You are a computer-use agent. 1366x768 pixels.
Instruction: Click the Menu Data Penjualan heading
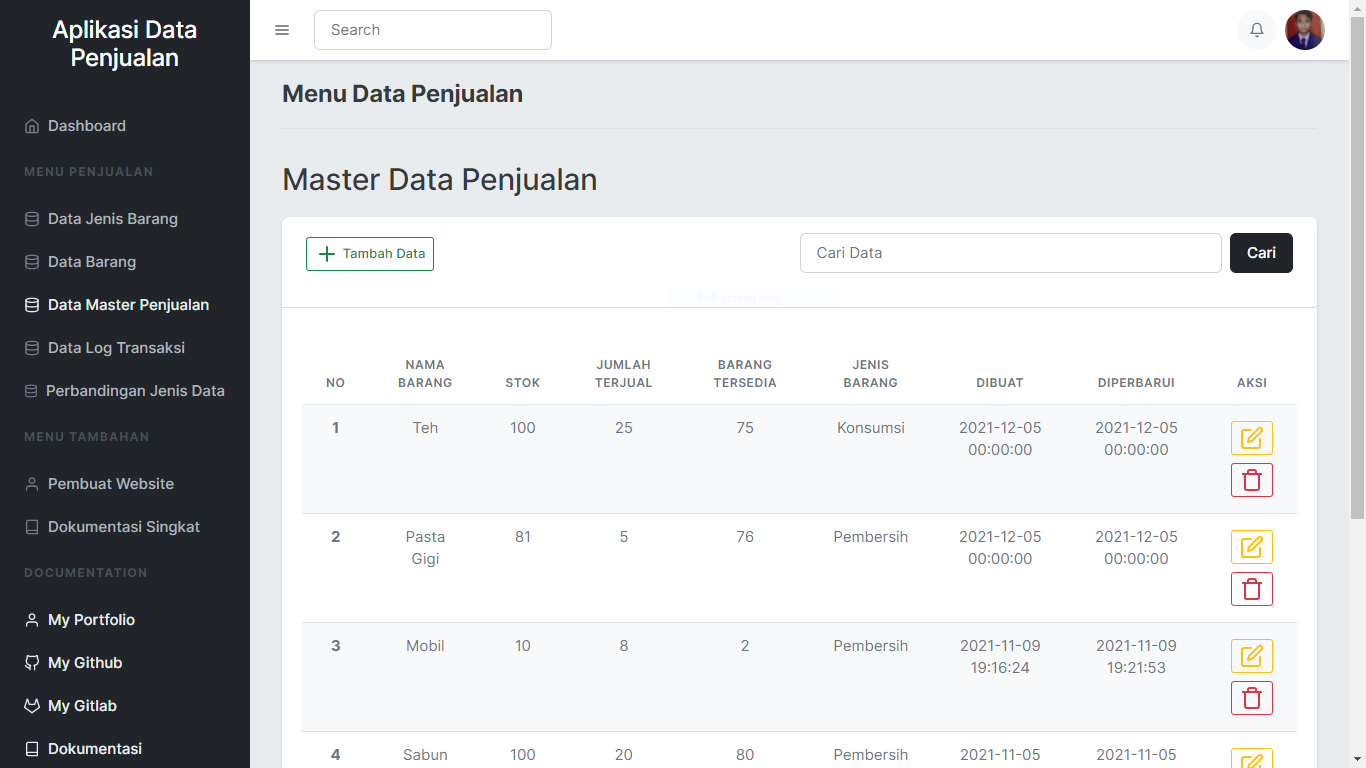point(403,94)
